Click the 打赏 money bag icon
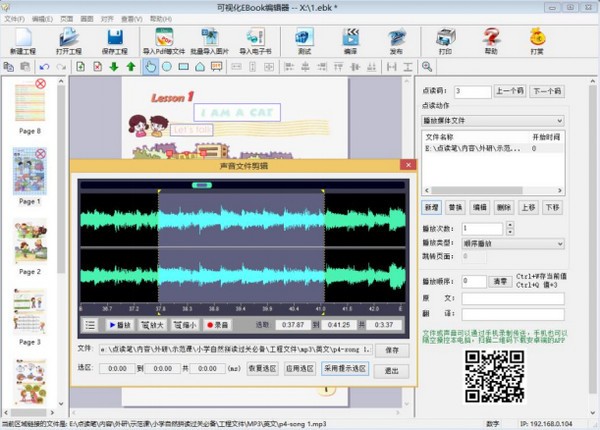This screenshot has width=600, height=430. [537, 39]
